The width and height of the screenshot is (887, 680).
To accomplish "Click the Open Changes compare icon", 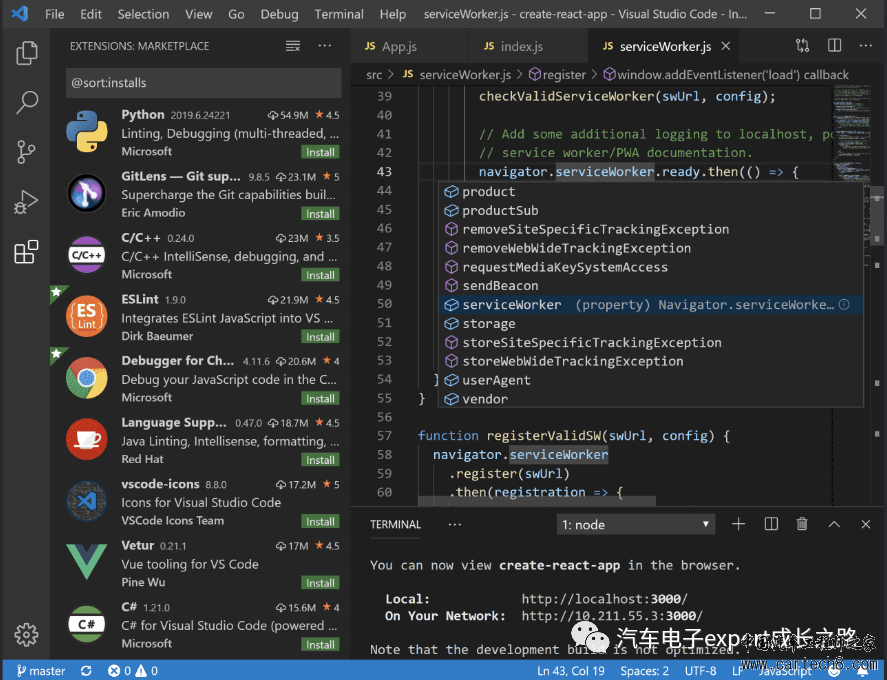I will tap(803, 46).
